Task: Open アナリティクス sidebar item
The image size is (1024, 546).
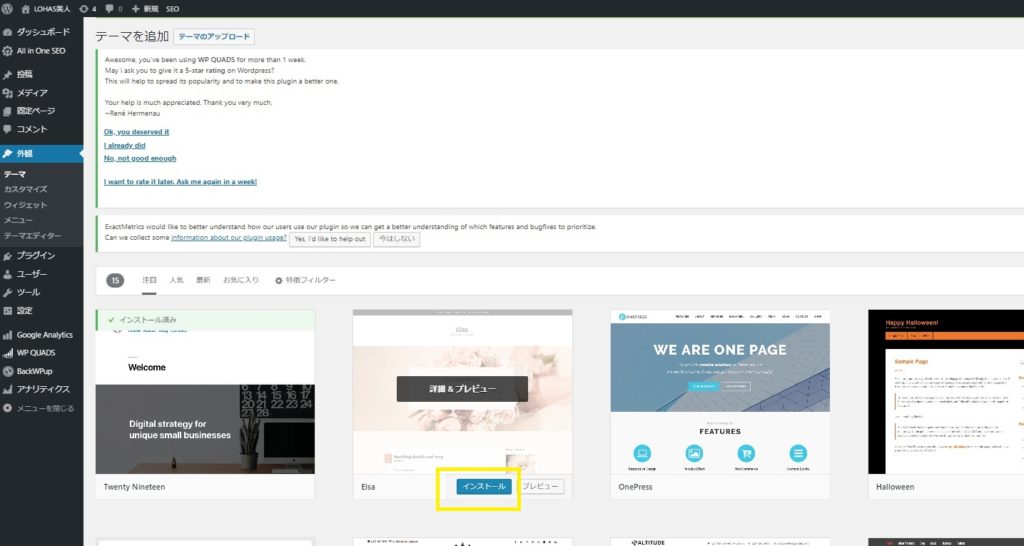Action: 41,389
